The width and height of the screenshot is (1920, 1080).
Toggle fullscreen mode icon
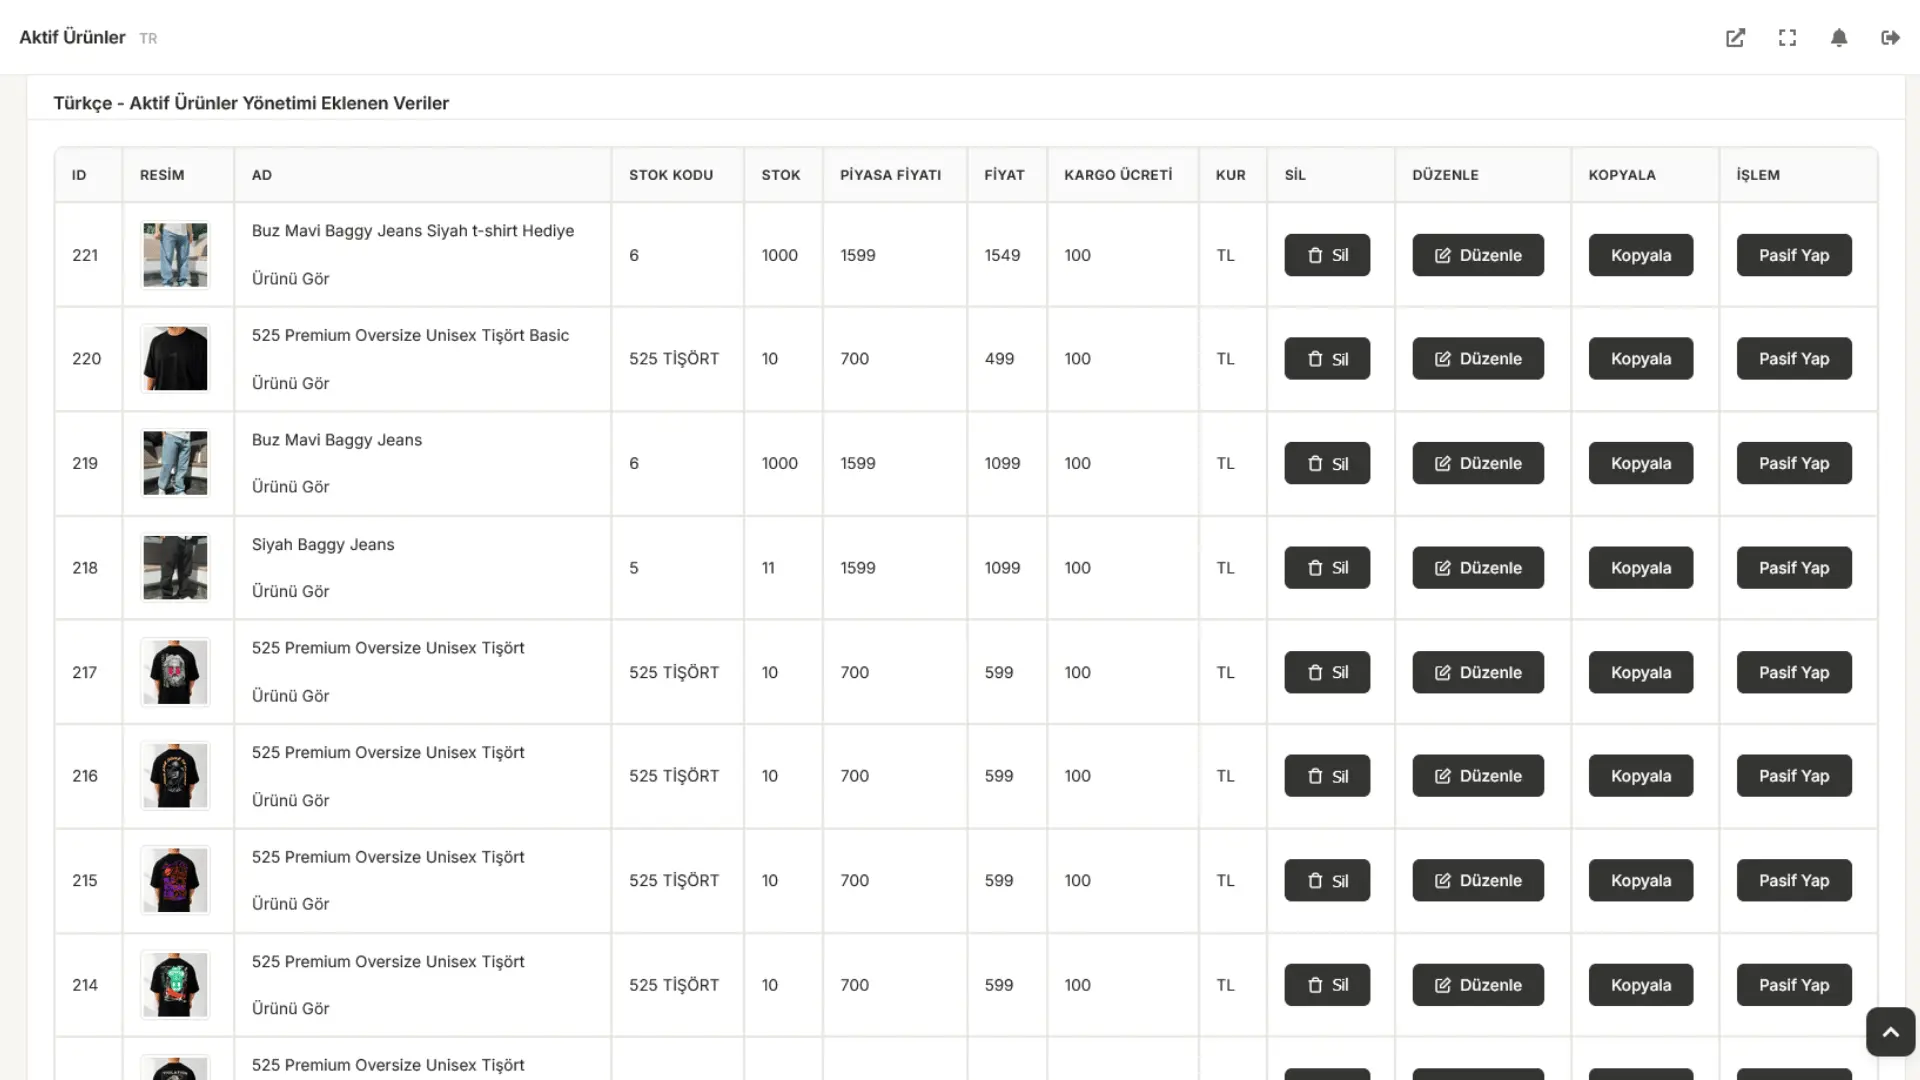click(1787, 38)
